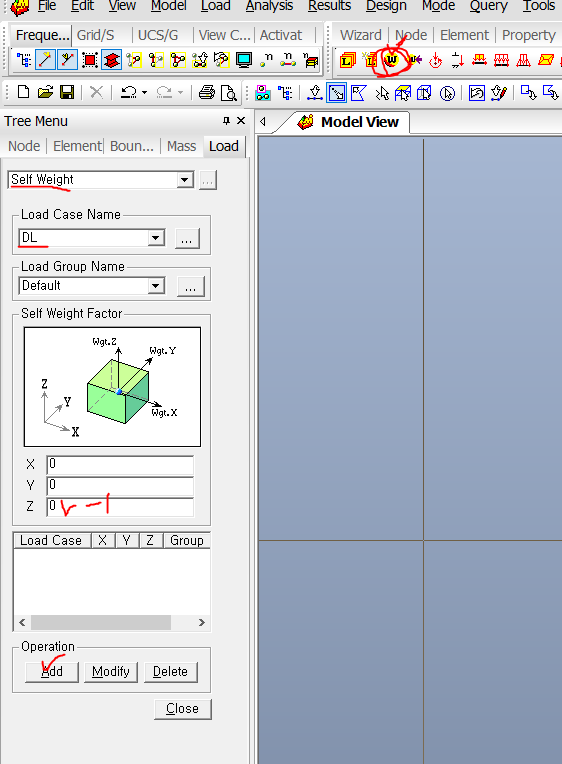Screen dimensions: 562x764
Task: Click the red circular specified displacement icon
Action: [435, 60]
